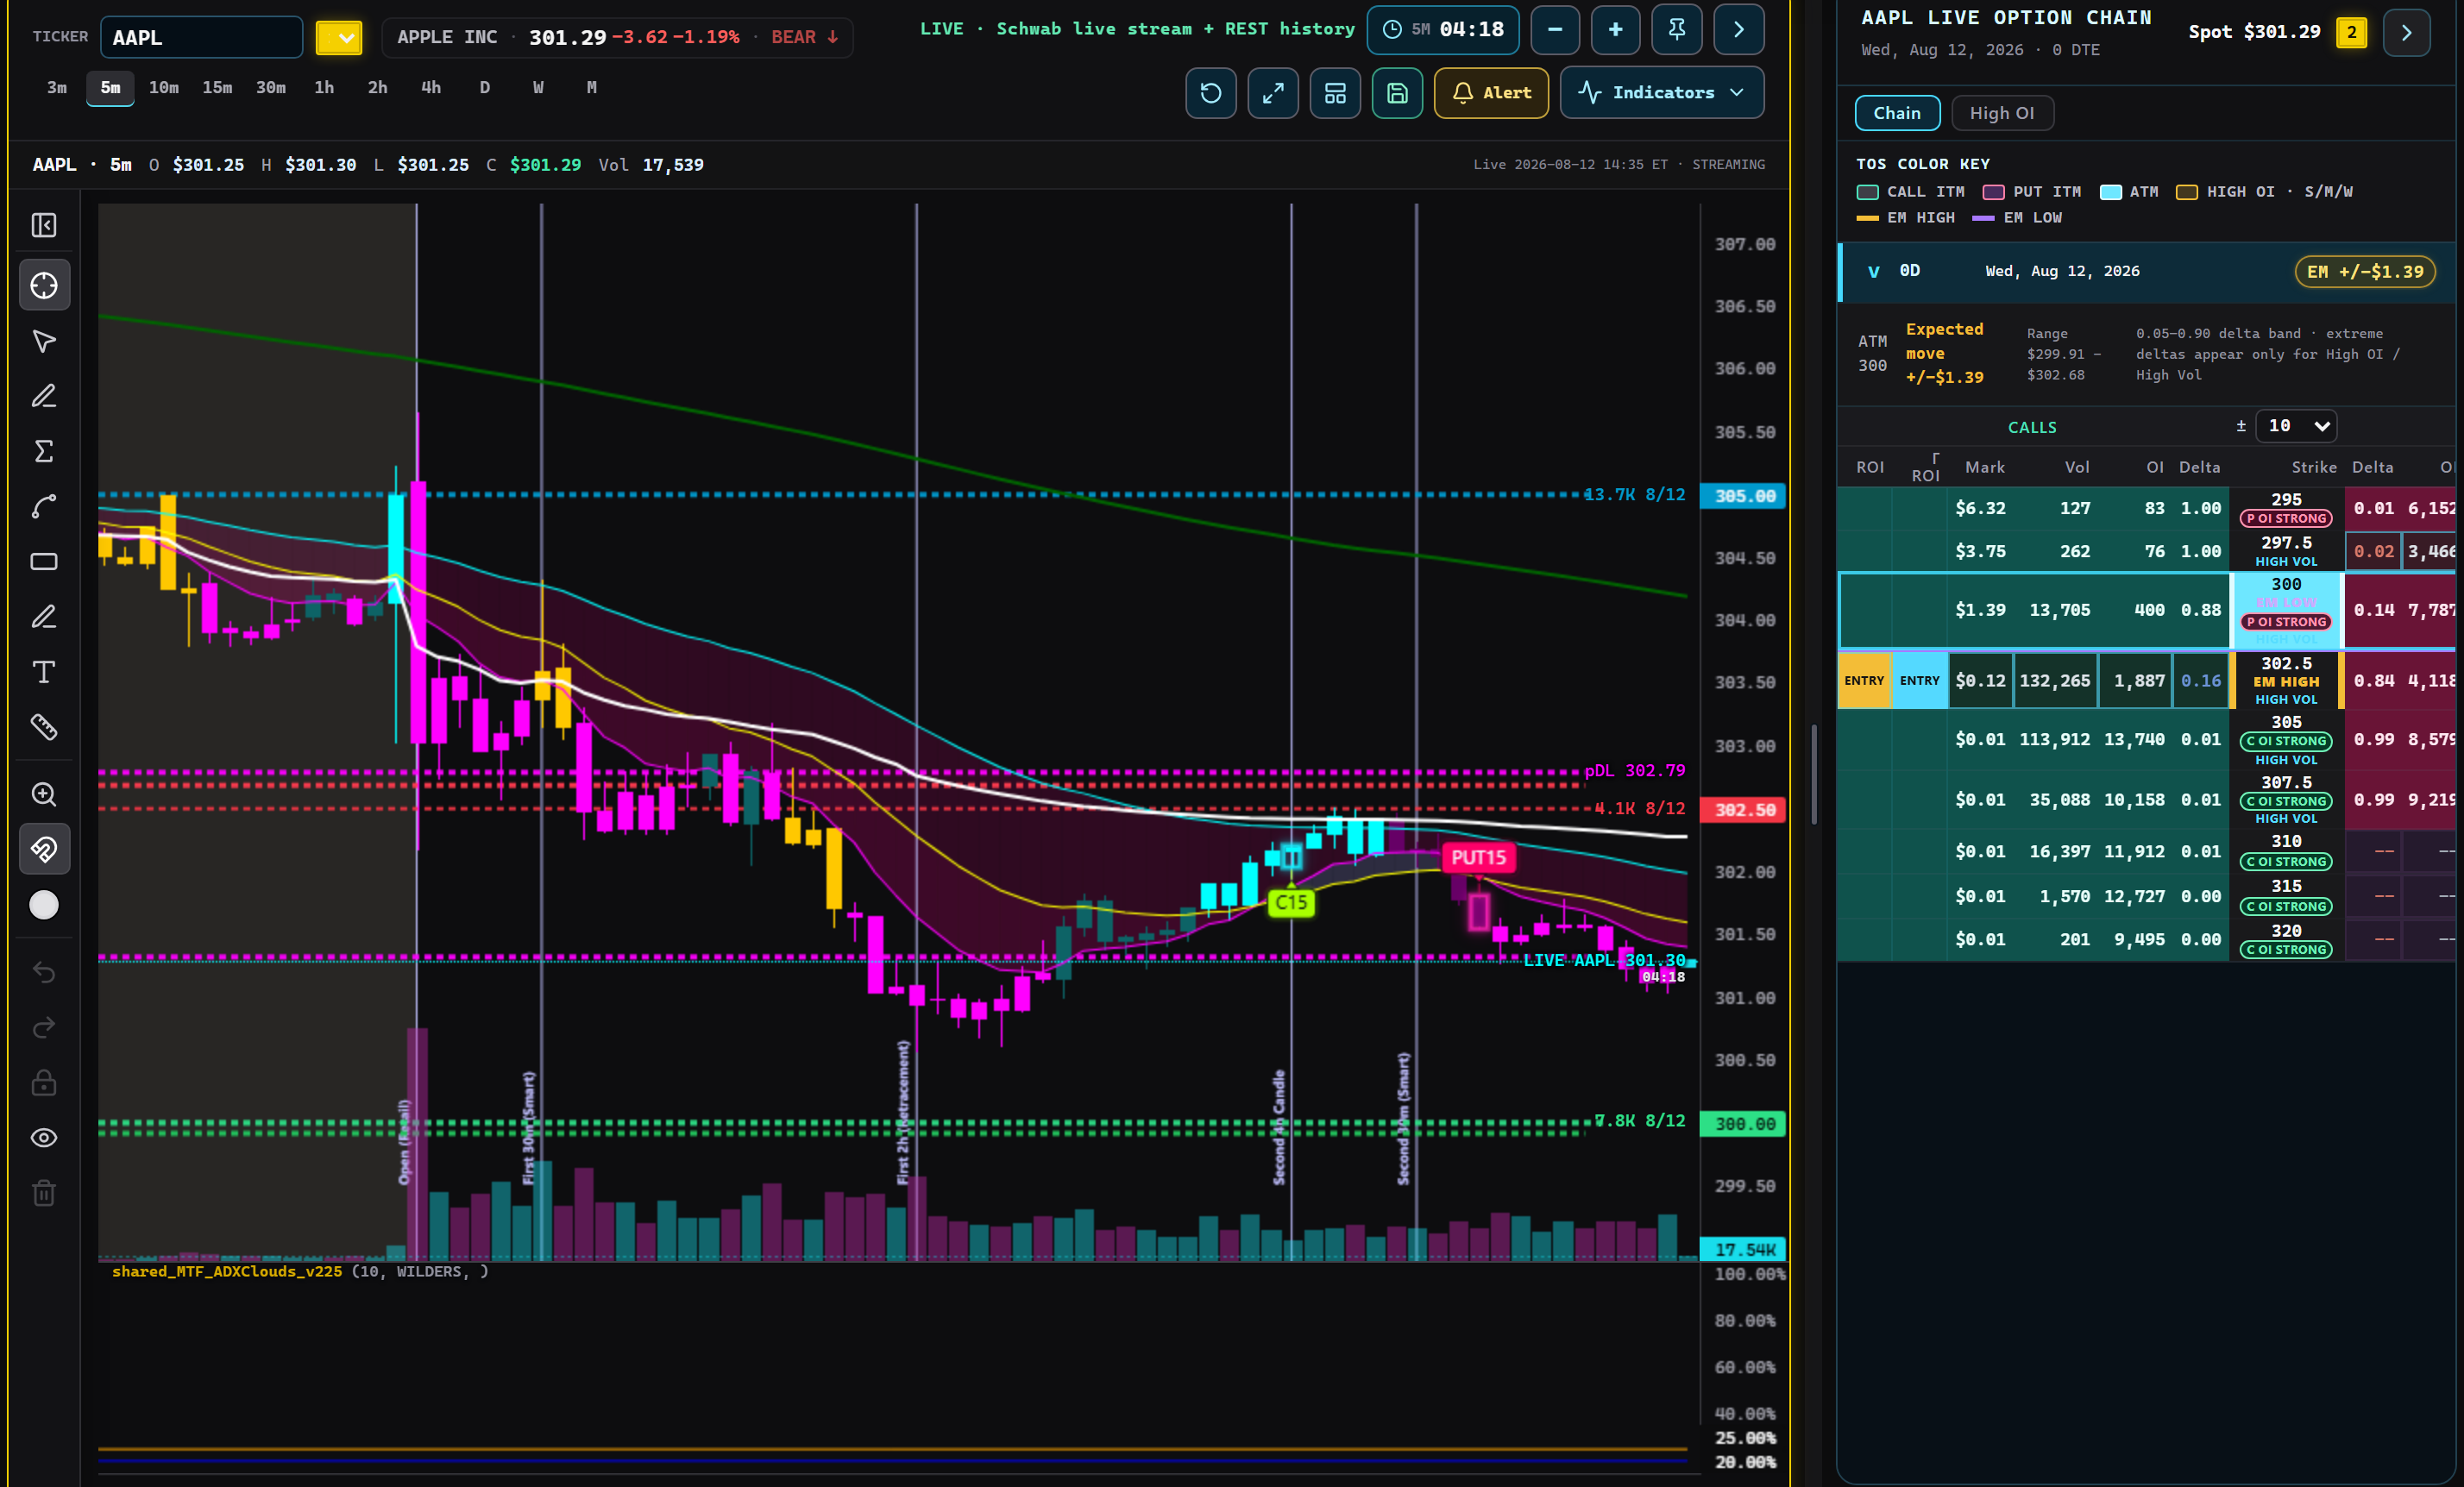Screen dimensions: 2464x1487
Task: Click the cyan ENTRY cell
Action: (1920, 681)
